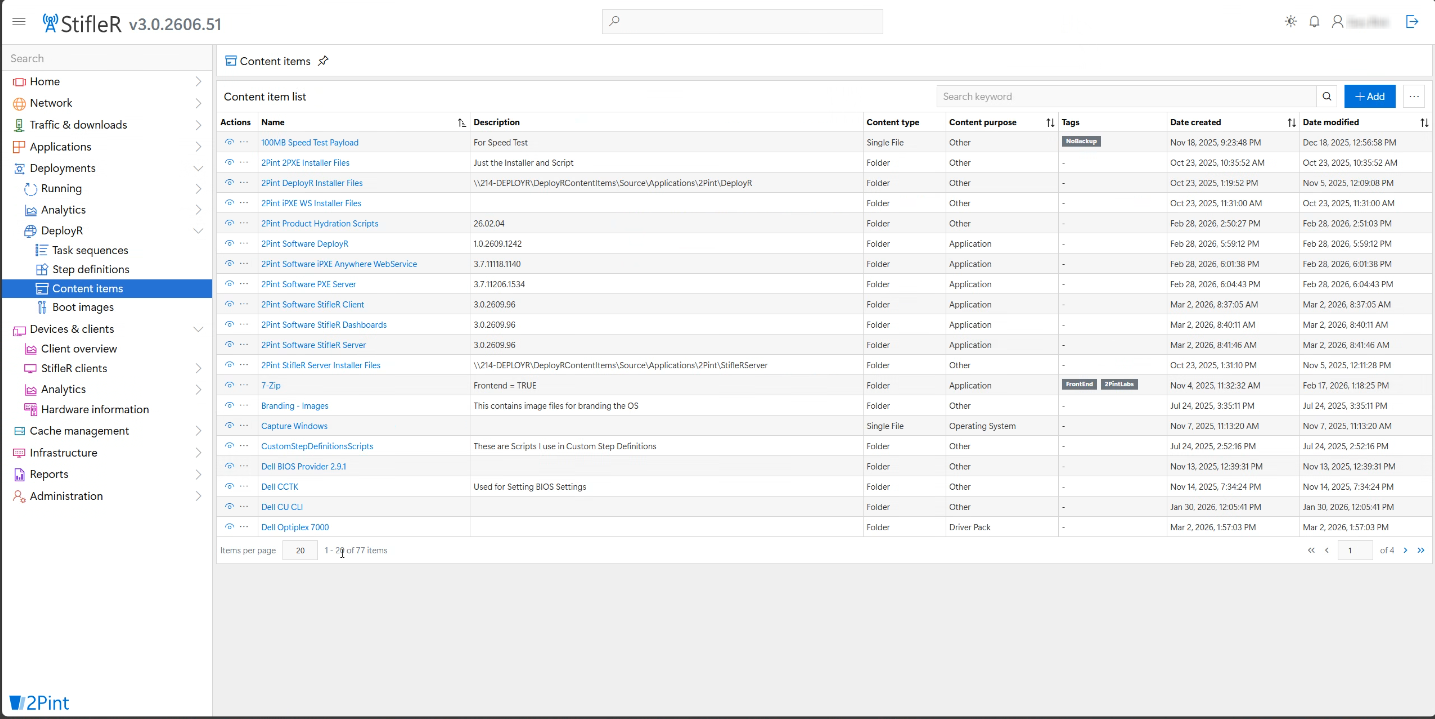Open Step definitions in sidebar

[91, 269]
